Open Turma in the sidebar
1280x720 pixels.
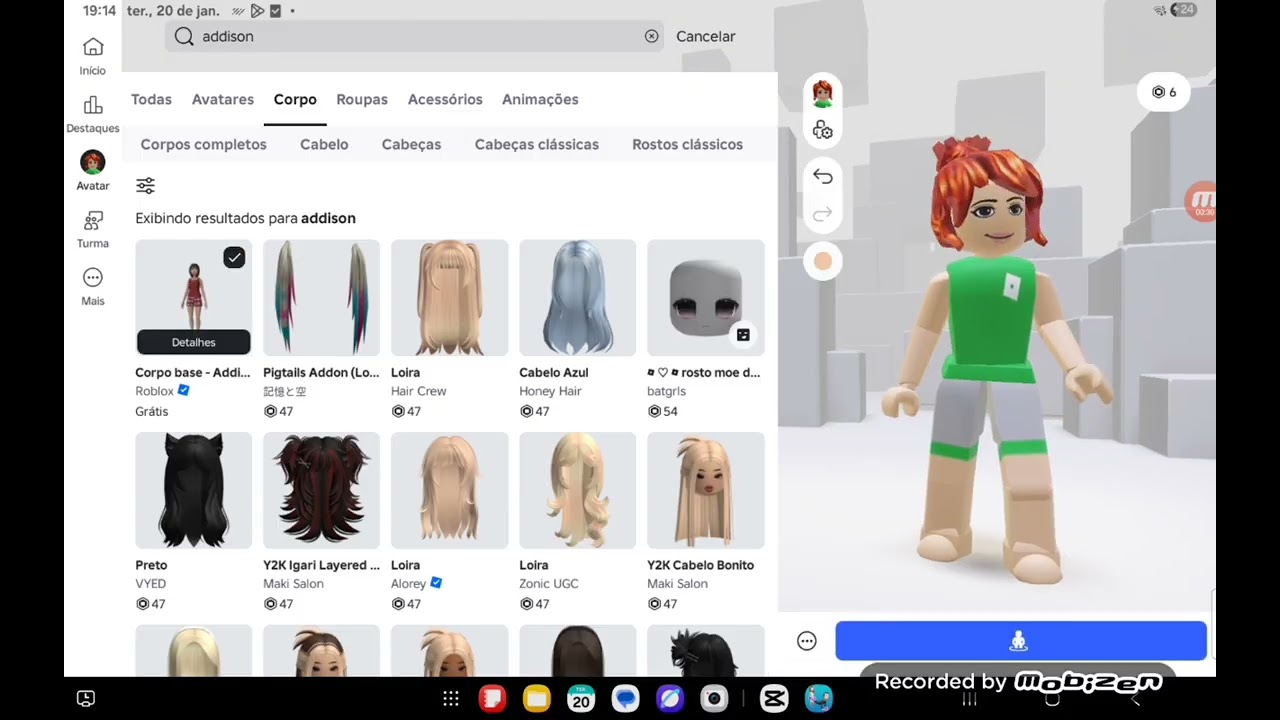93,229
